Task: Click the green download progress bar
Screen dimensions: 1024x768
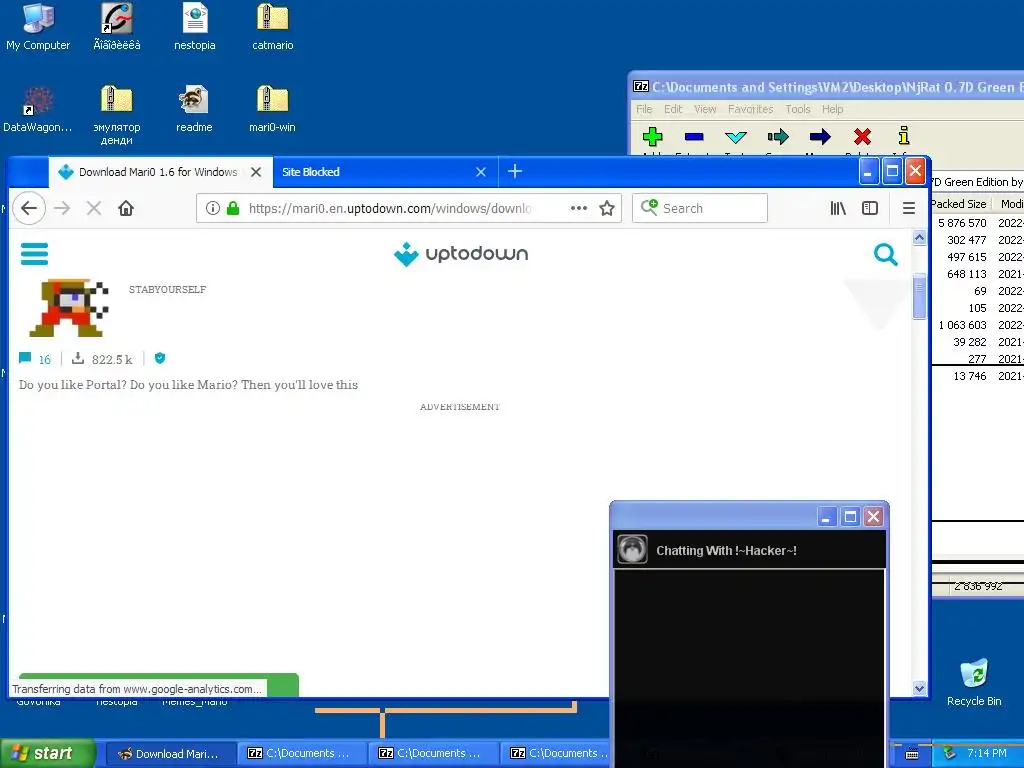Action: coord(159,684)
